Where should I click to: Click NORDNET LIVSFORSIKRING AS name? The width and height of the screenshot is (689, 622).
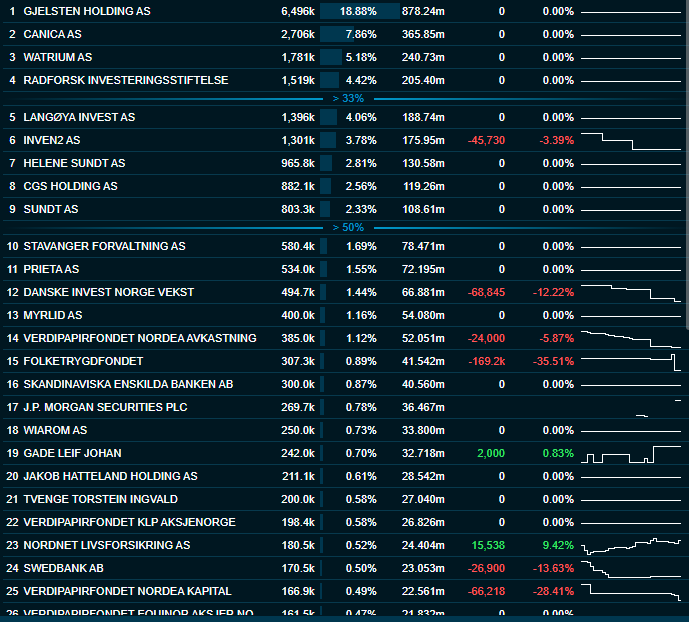coord(107,545)
